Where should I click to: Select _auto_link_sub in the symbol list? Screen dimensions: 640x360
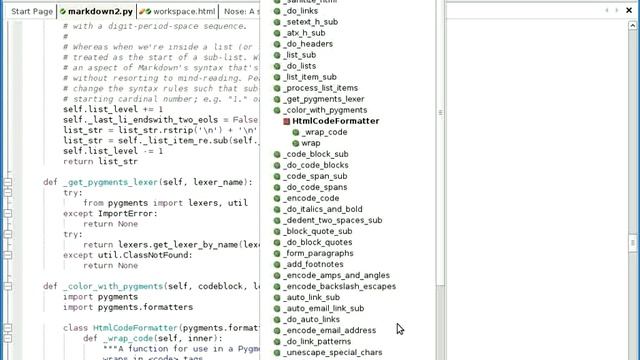[x=312, y=298]
